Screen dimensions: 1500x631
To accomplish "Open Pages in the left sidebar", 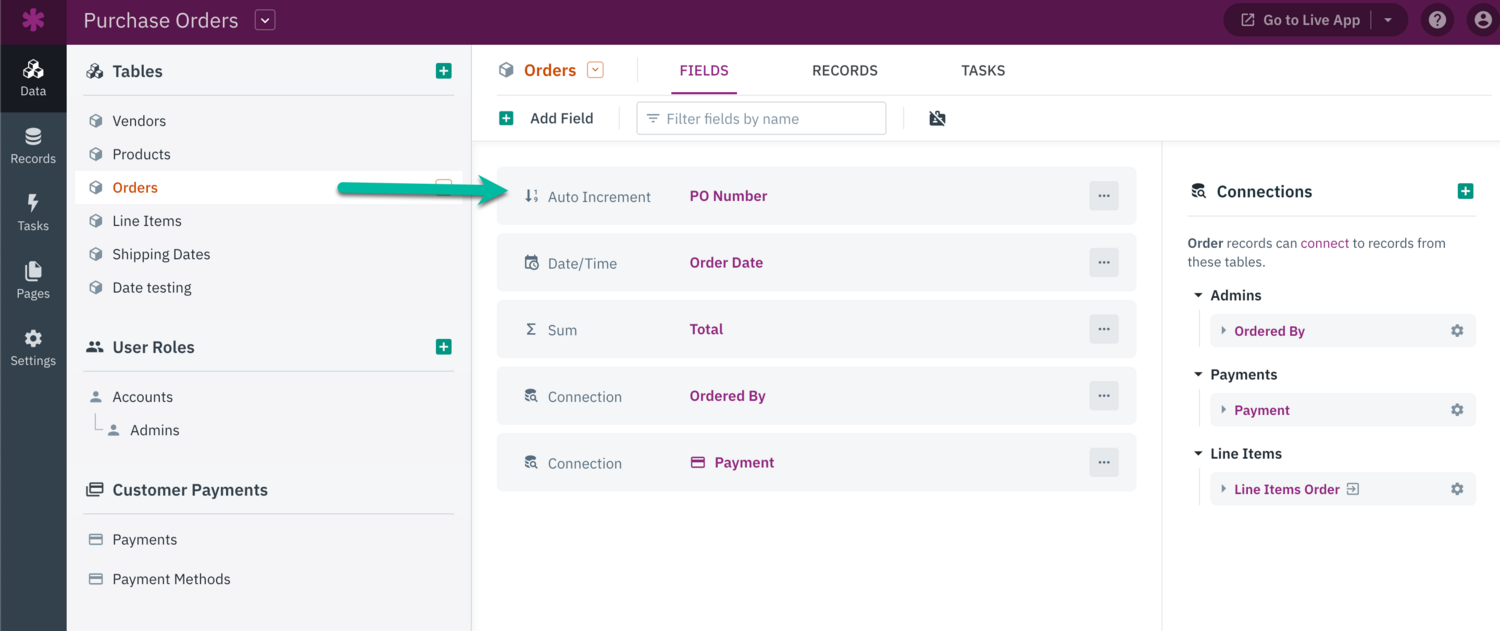I will coord(33,280).
